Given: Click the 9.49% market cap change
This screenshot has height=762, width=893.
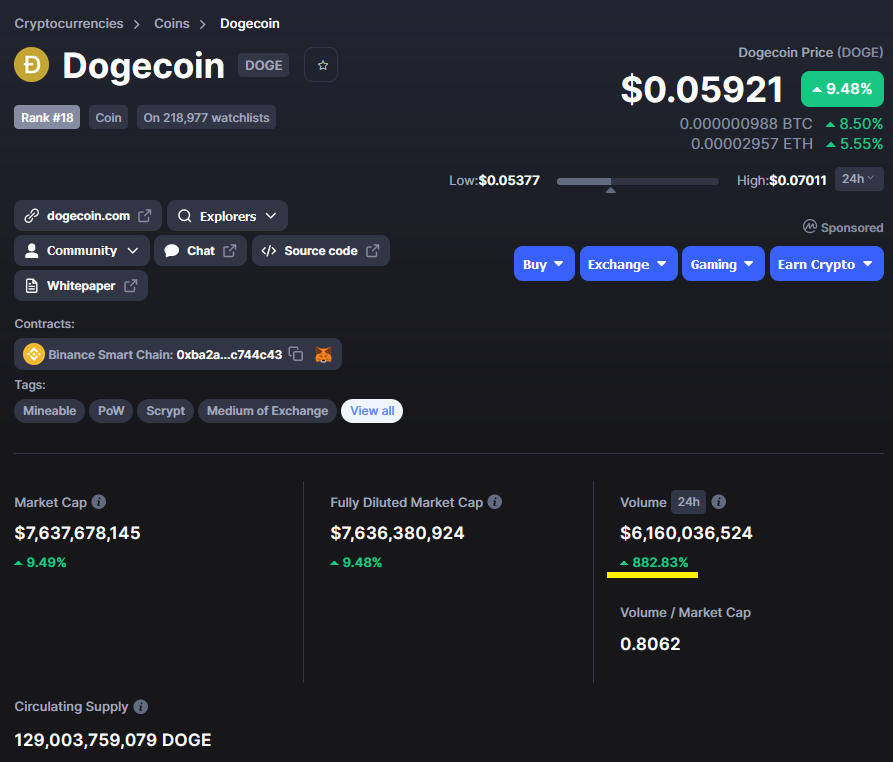Looking at the screenshot, I should [40, 563].
